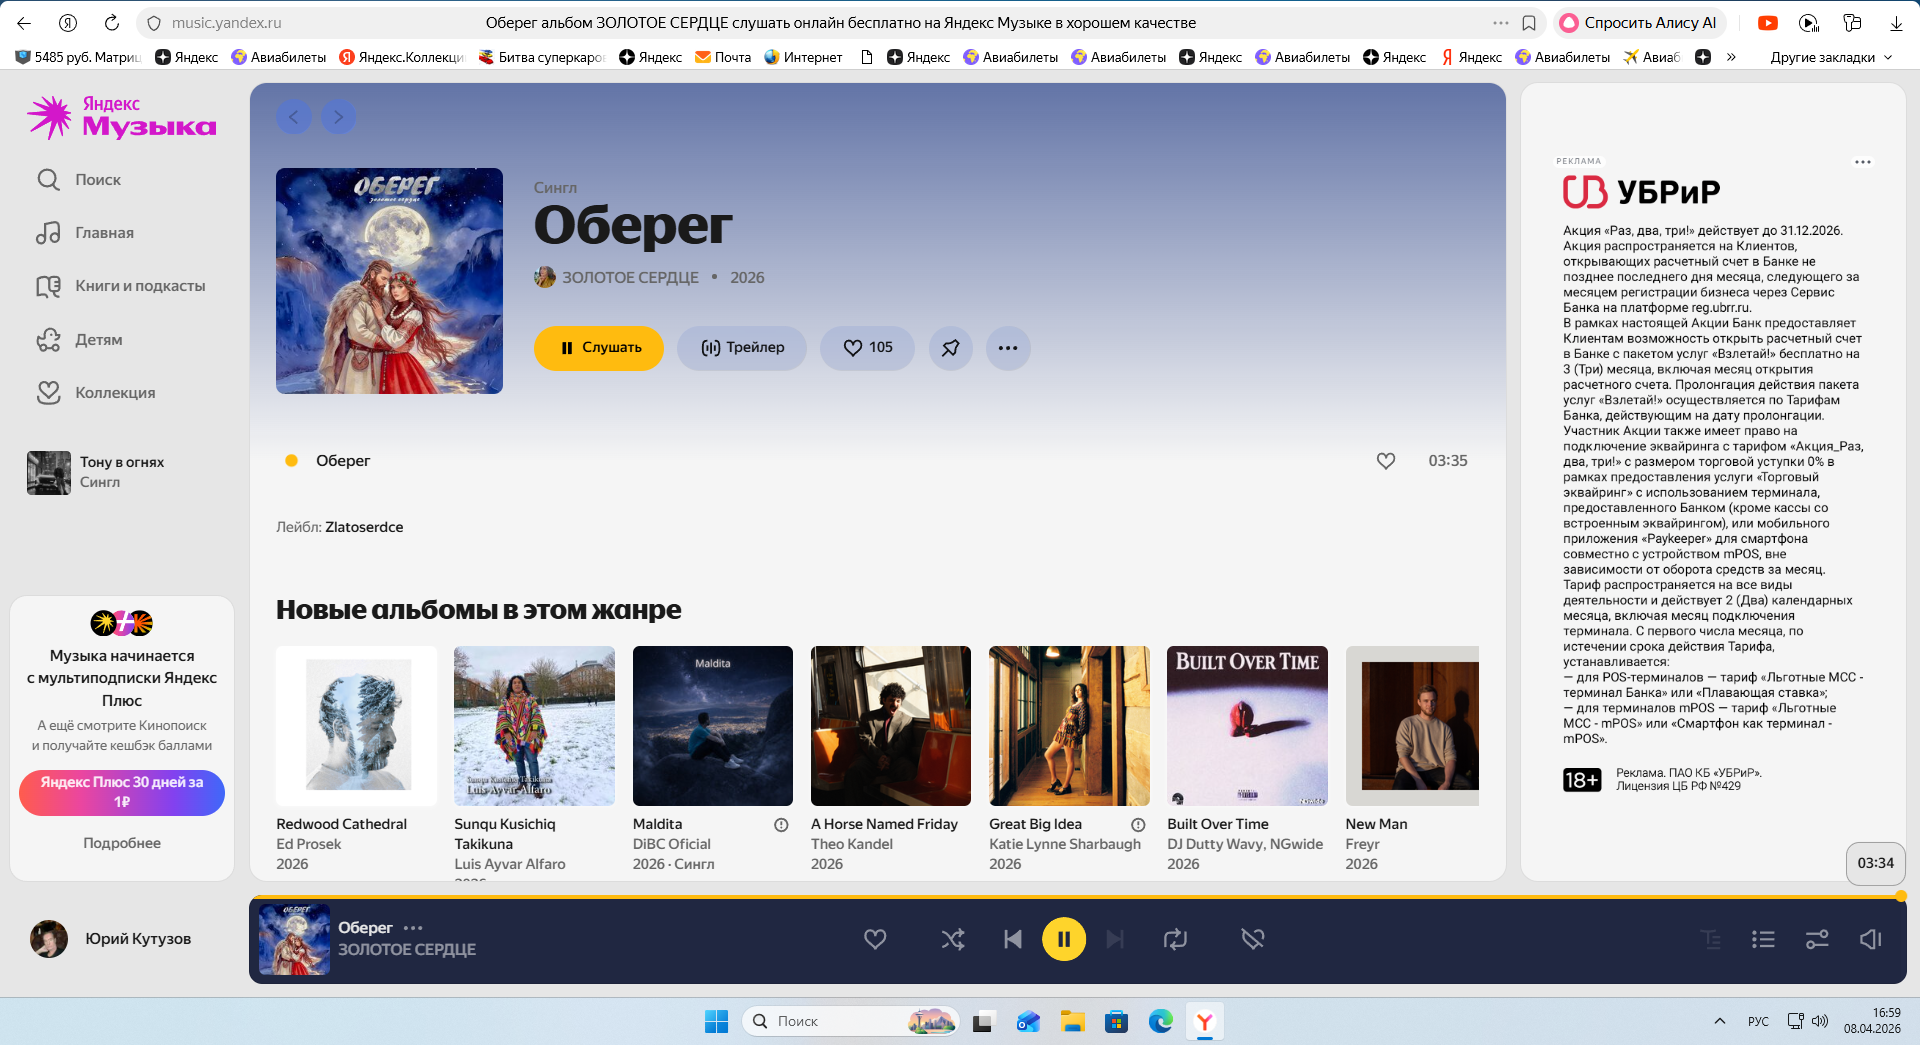
Task: Navigate forward with the album page arrow
Action: click(339, 117)
